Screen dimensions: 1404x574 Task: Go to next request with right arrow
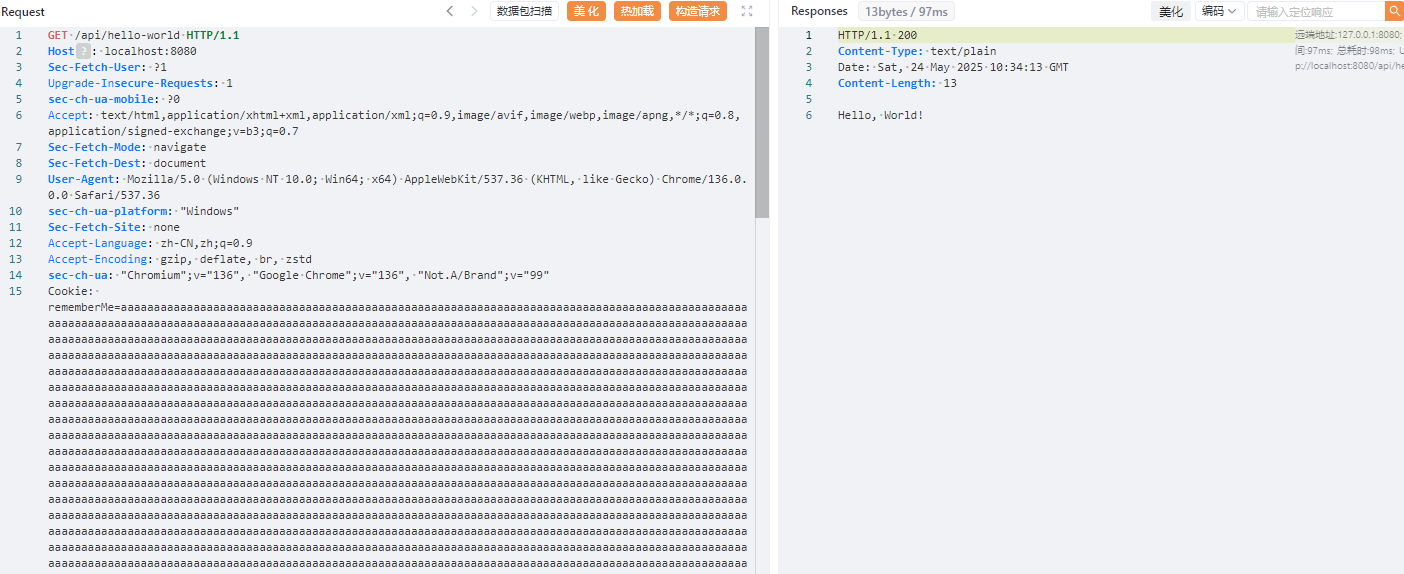point(474,11)
